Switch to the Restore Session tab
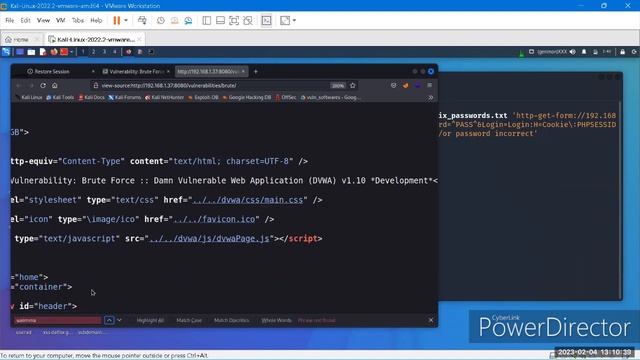The height and width of the screenshot is (360, 640). [53, 71]
